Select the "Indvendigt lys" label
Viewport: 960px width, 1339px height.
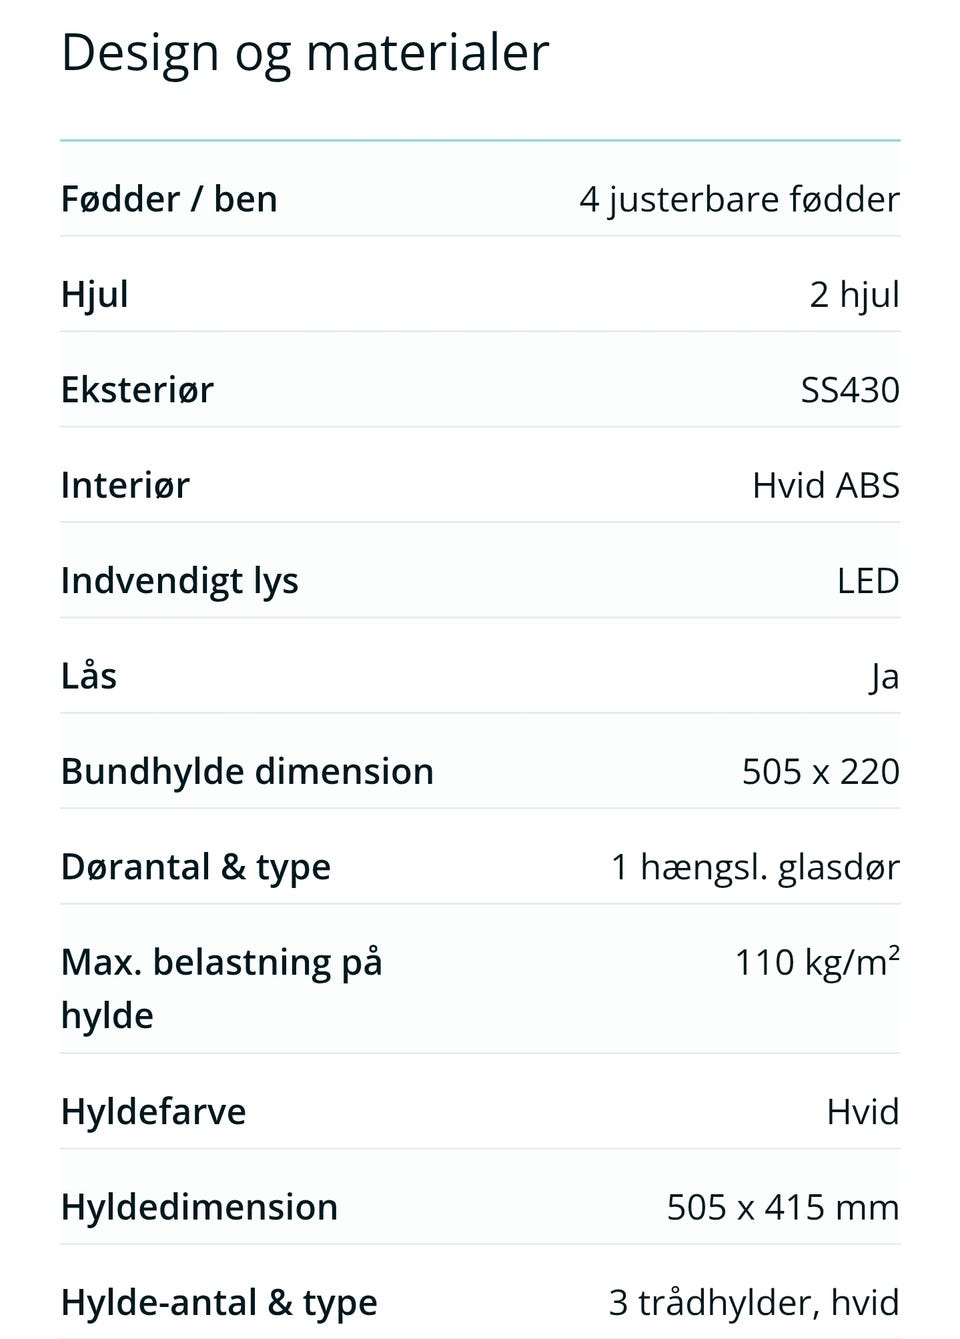point(180,580)
